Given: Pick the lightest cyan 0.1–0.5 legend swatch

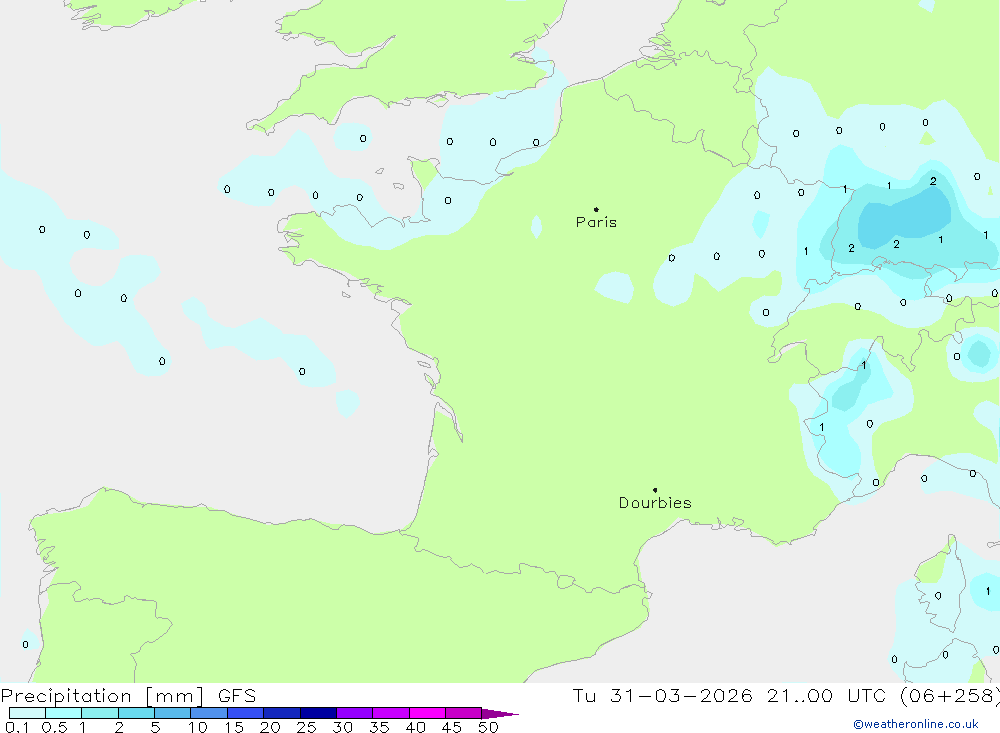Looking at the screenshot, I should [27, 713].
